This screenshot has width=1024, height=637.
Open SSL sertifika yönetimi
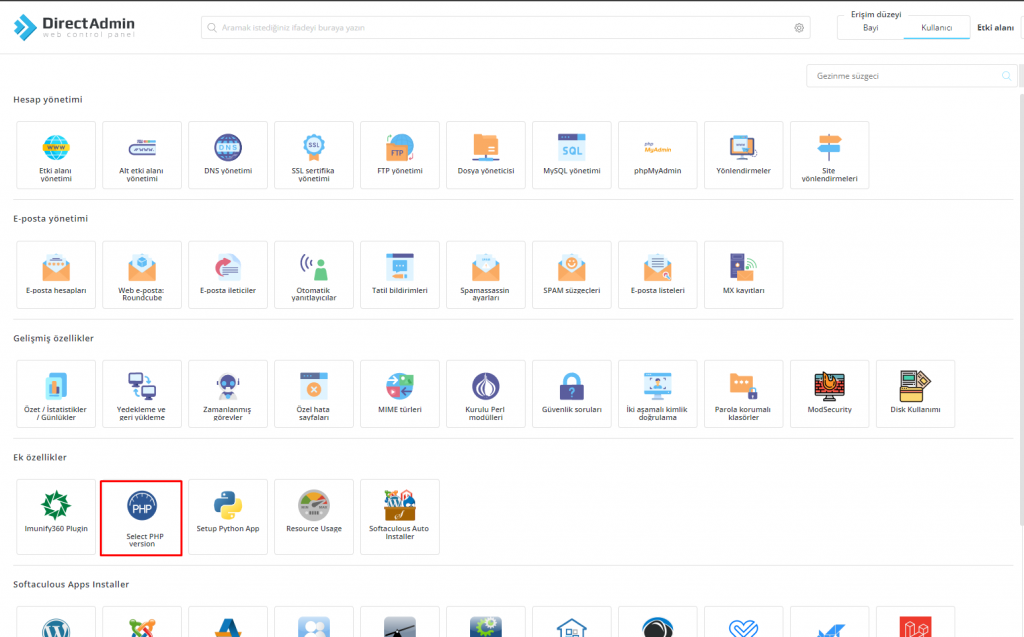(x=314, y=154)
